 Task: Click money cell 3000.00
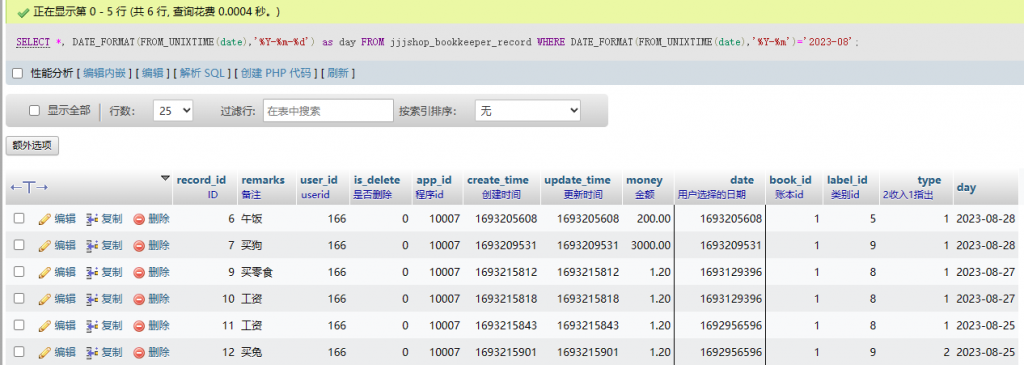650,246
